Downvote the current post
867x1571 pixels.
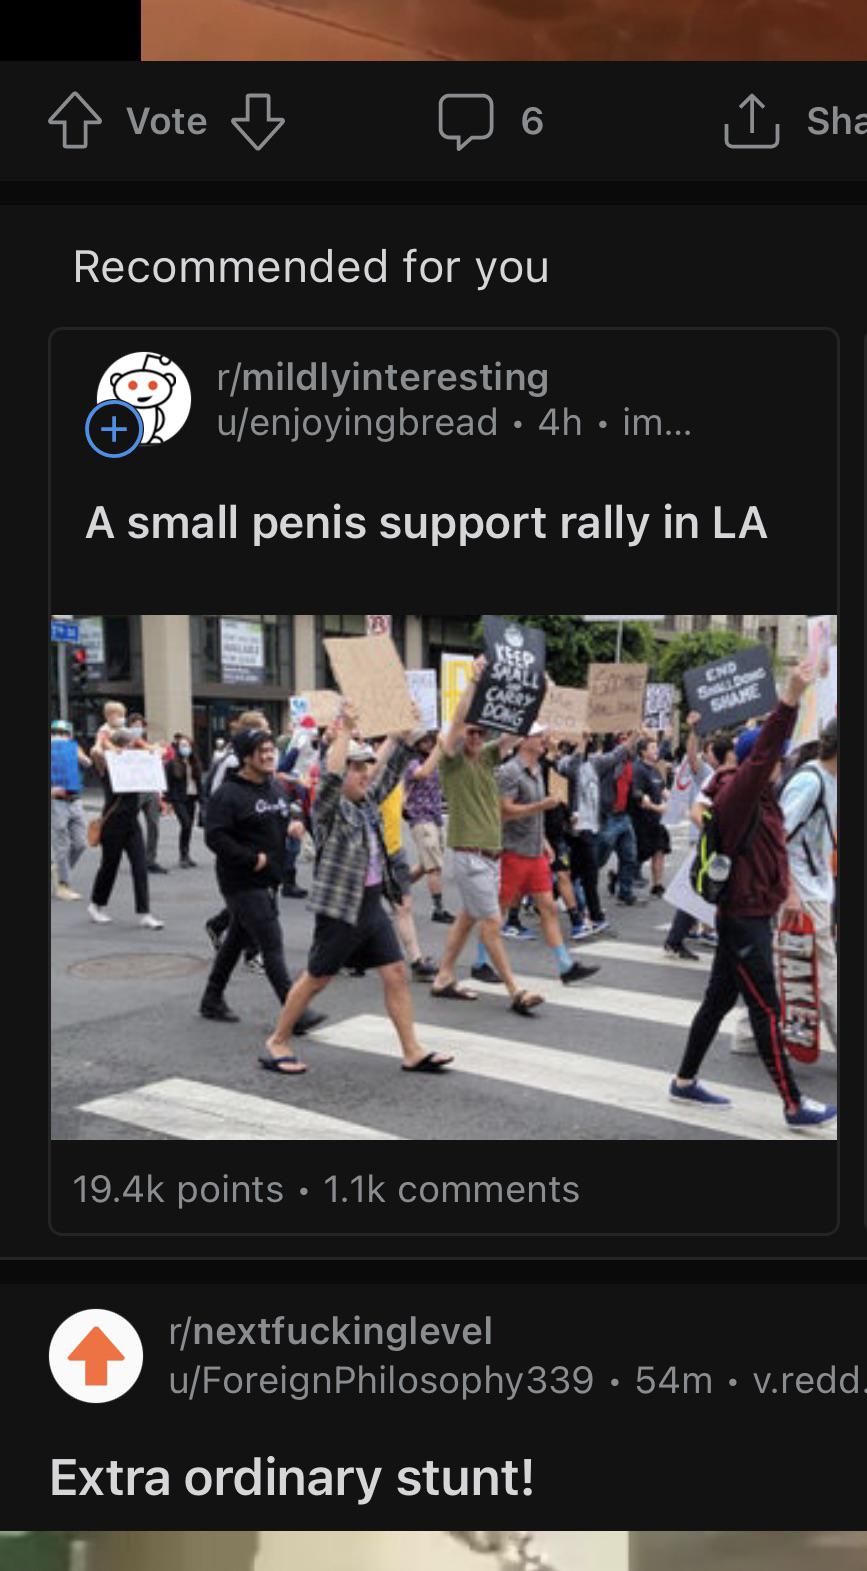pyautogui.click(x=258, y=121)
